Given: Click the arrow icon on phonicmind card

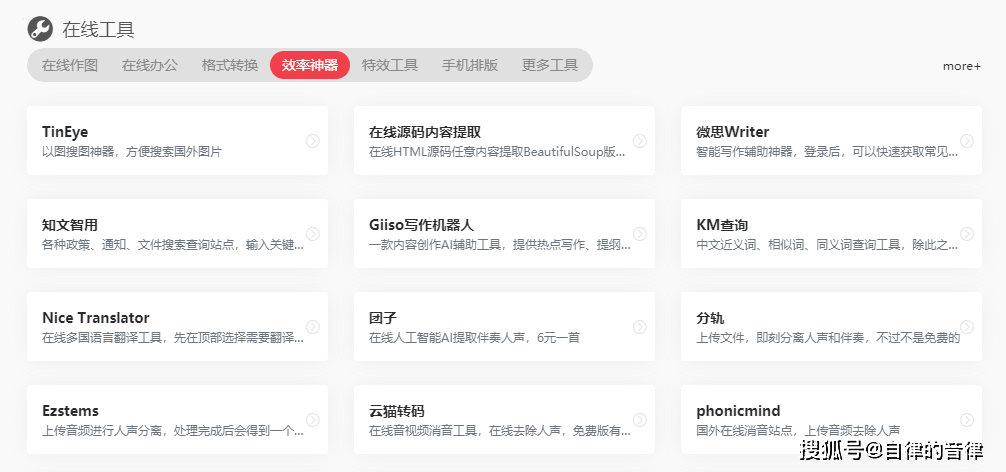Looking at the screenshot, I should [967, 420].
